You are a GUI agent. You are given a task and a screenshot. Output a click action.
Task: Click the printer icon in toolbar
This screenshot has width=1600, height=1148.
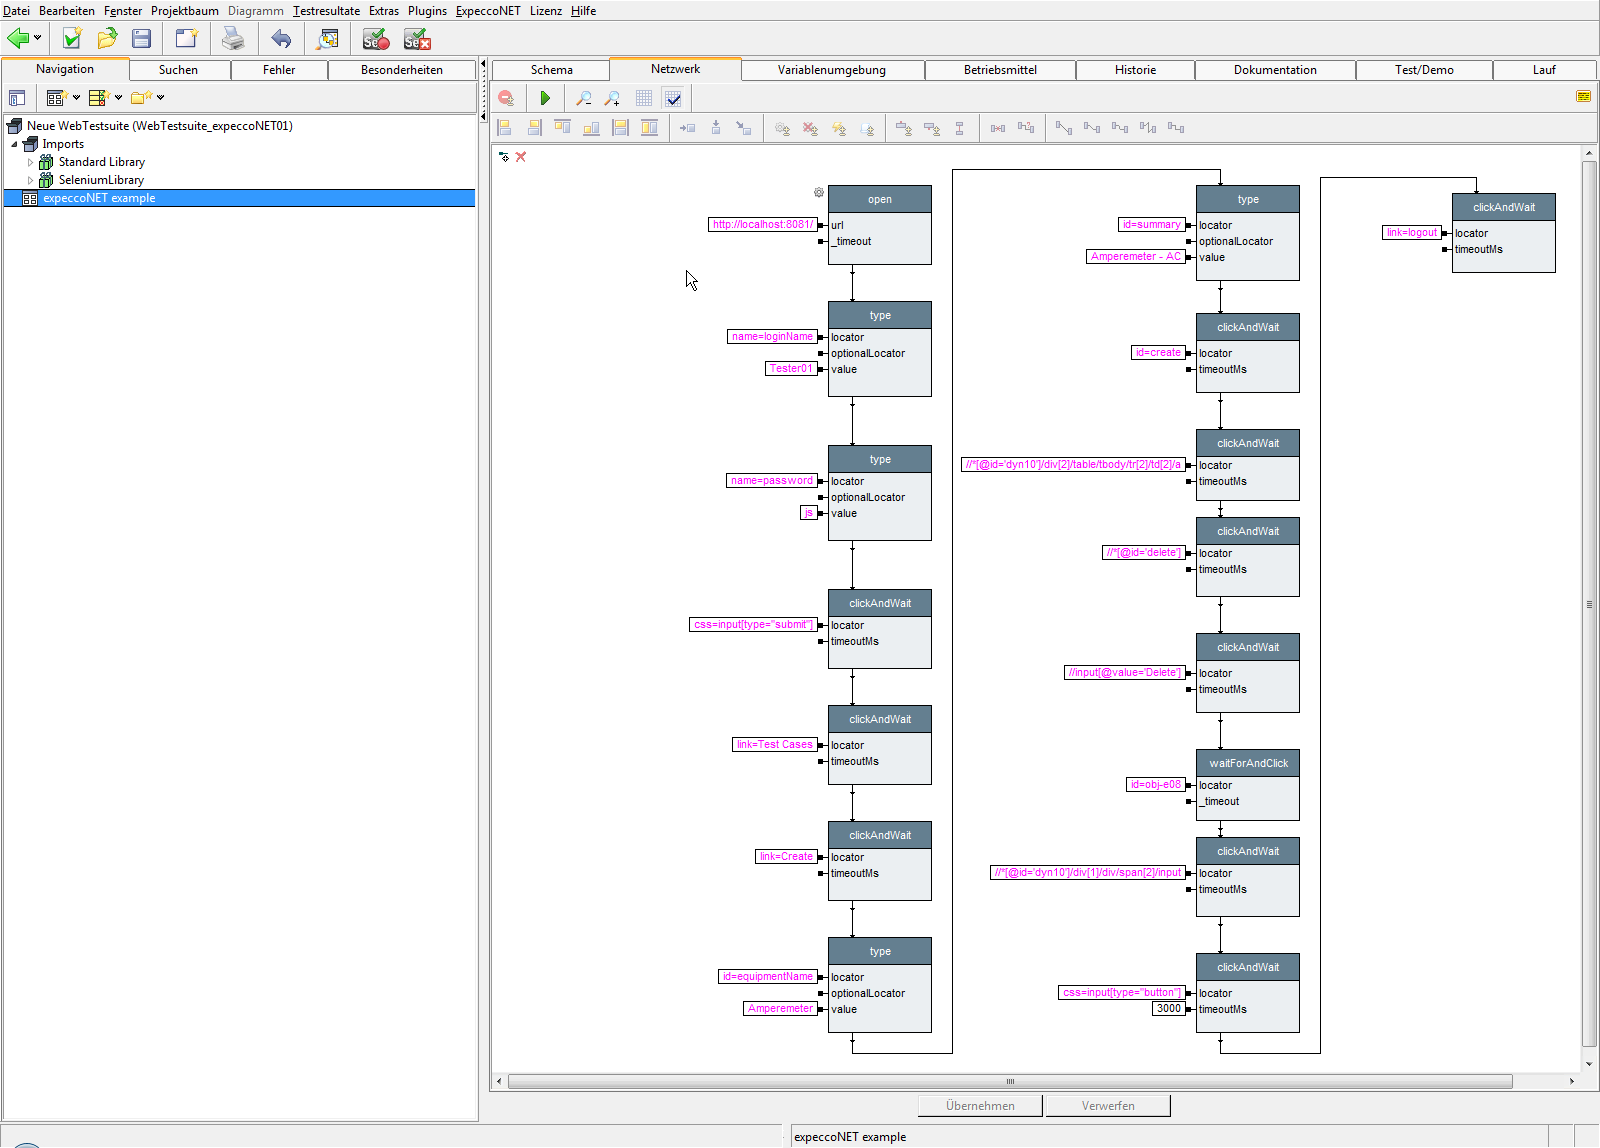(x=233, y=39)
